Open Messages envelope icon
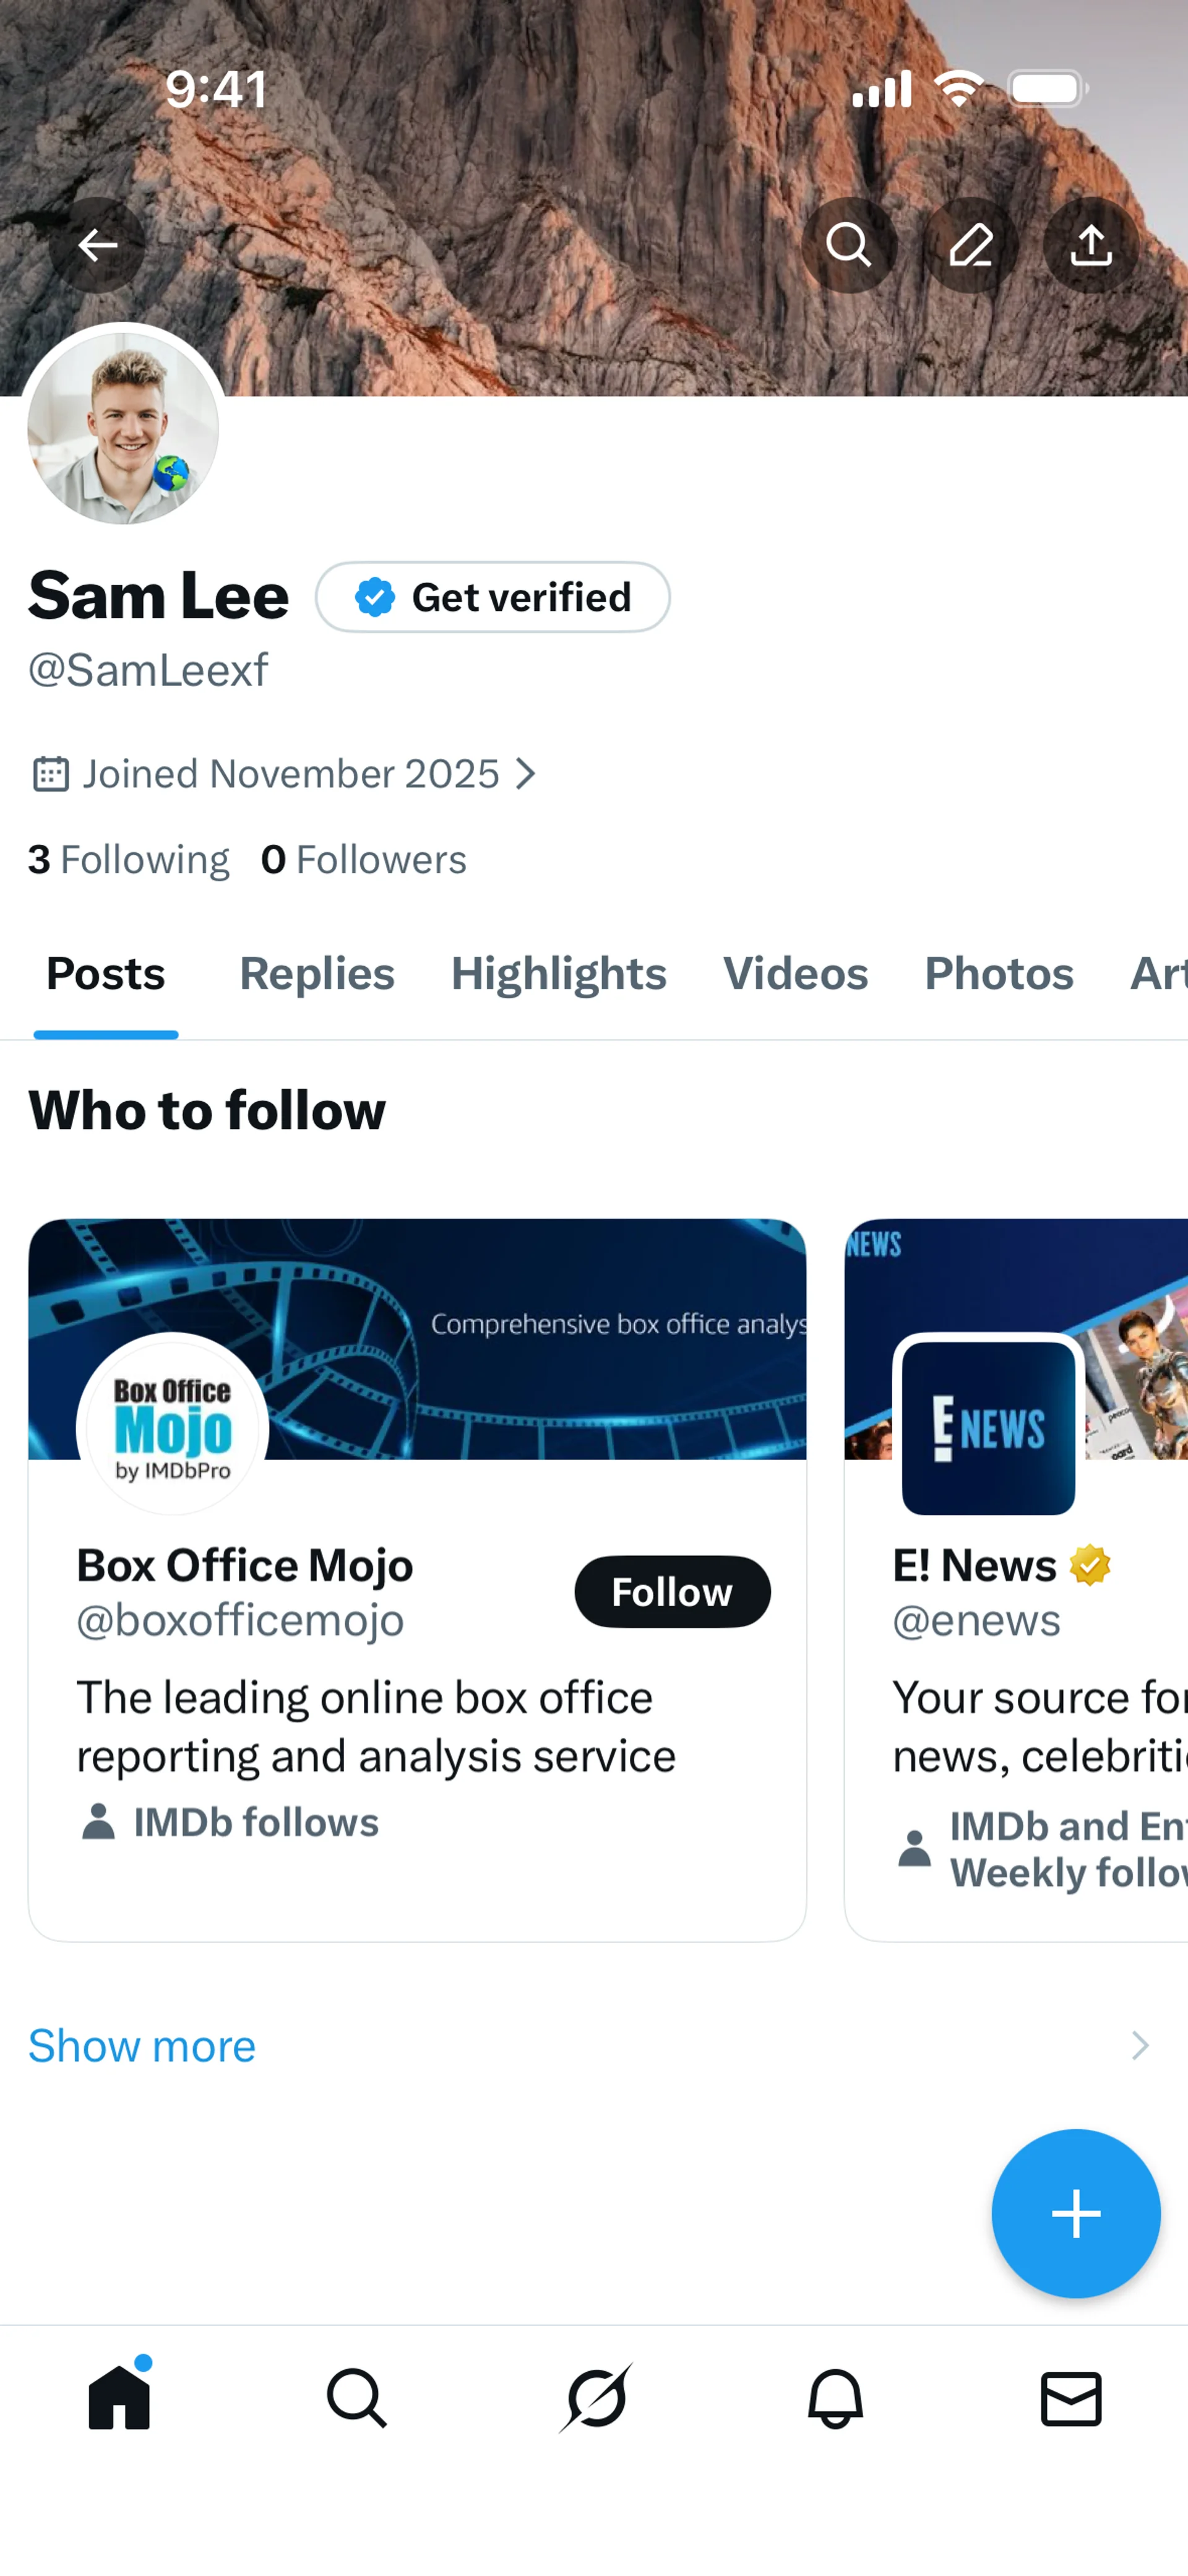The width and height of the screenshot is (1188, 2576). point(1071,2398)
